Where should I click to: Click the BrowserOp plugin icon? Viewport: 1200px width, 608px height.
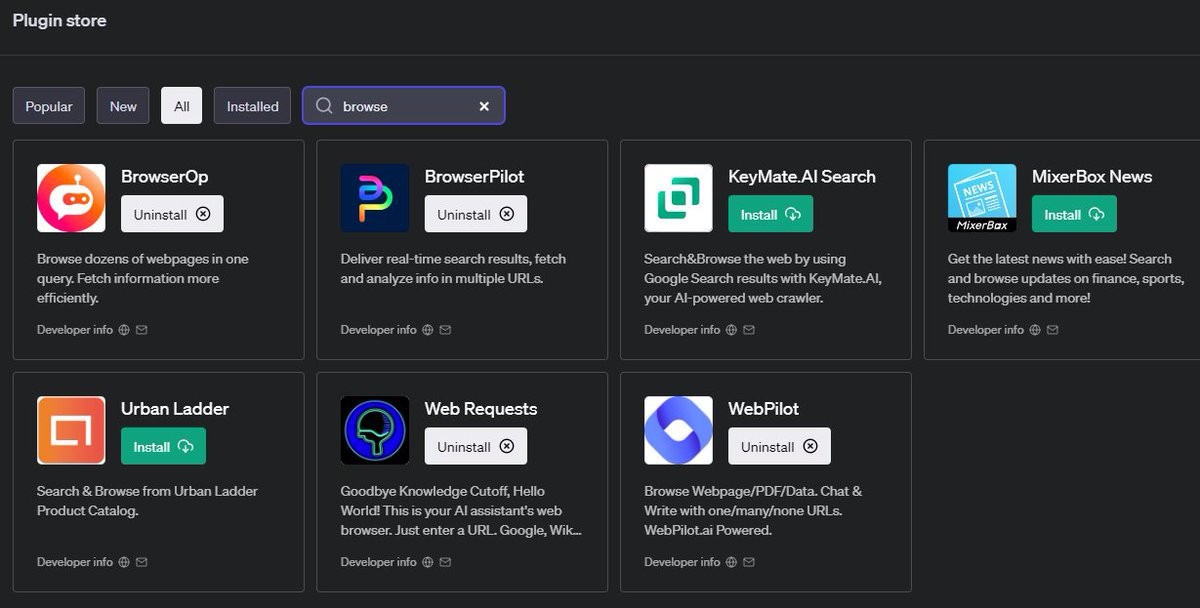point(70,197)
